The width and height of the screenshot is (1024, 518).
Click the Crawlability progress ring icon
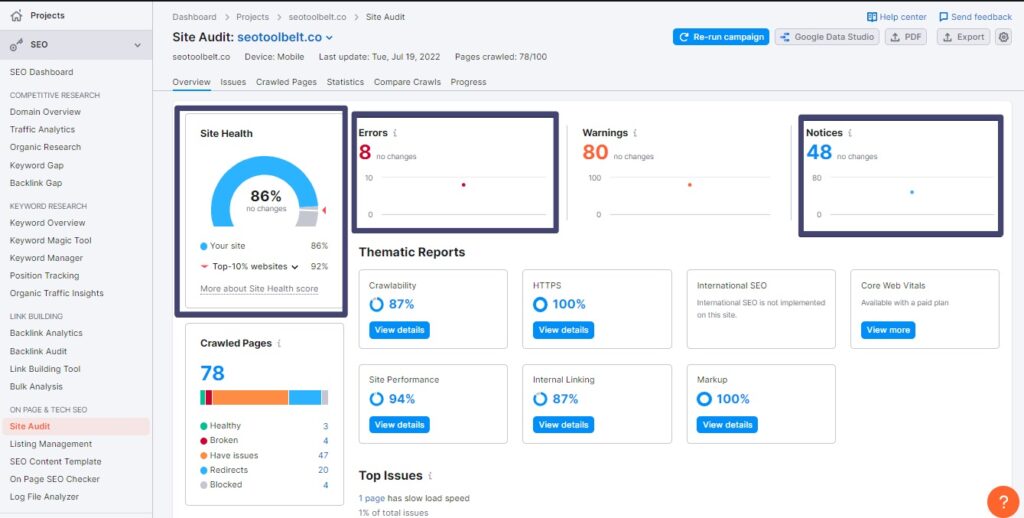[x=376, y=304]
